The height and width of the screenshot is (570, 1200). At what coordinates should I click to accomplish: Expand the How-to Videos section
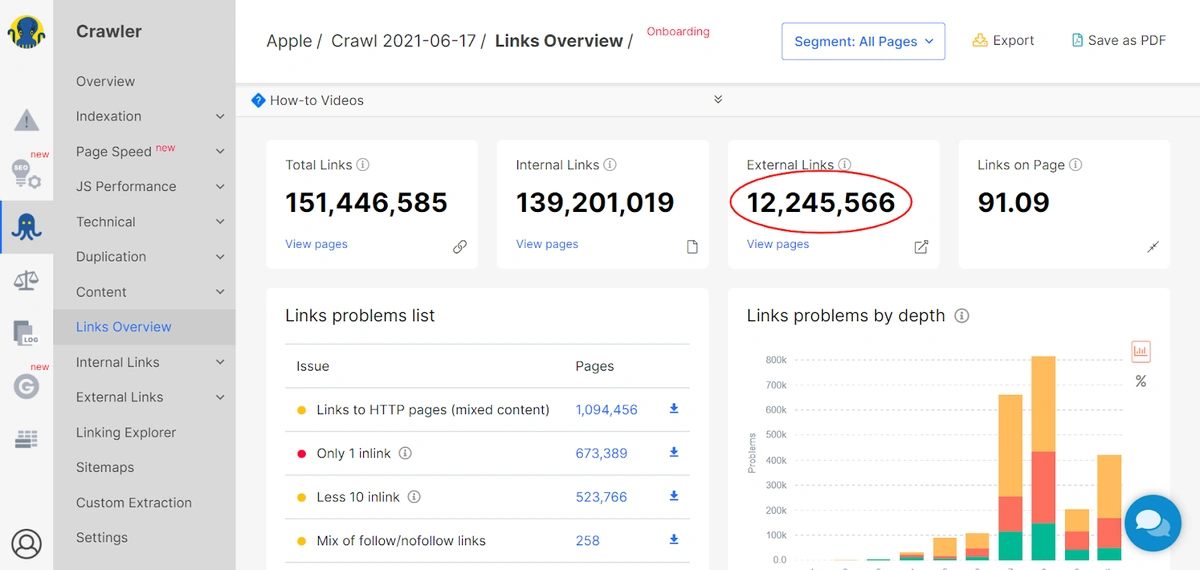[x=718, y=100]
